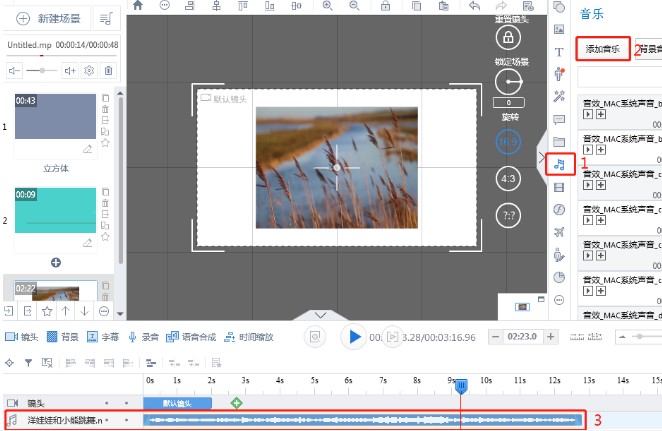Select the 16:9 aspect ratio option
The width and height of the screenshot is (662, 431).
point(508,144)
